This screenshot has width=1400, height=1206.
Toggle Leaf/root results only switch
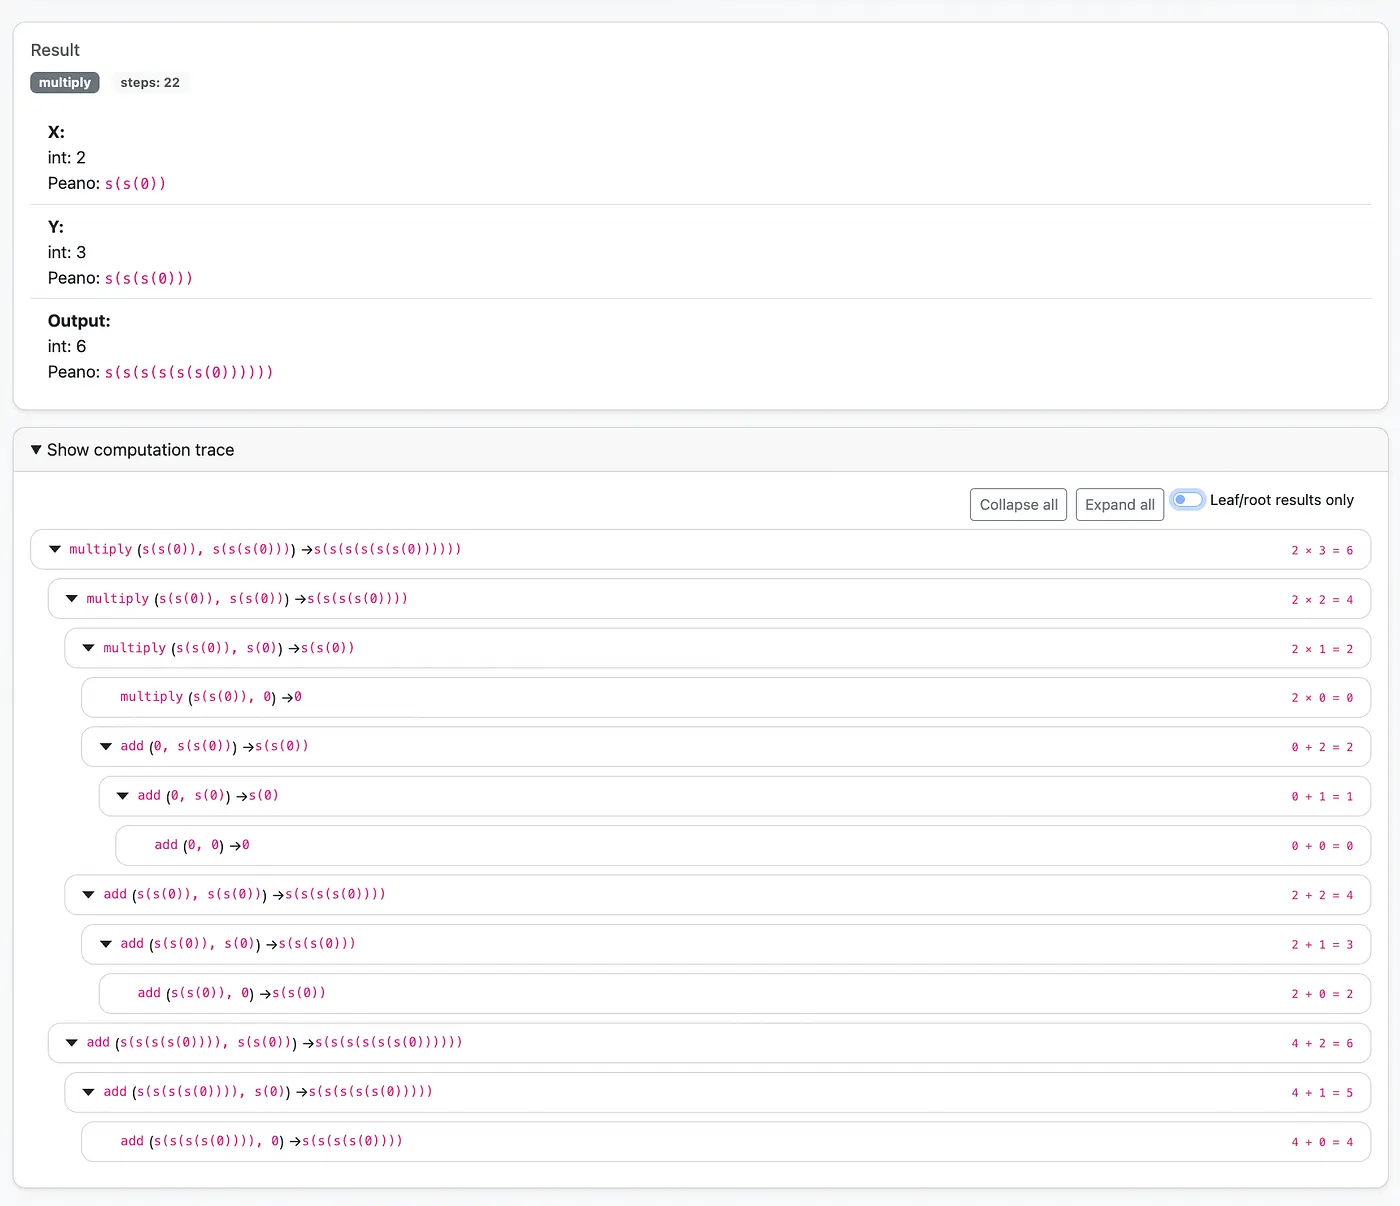(x=1187, y=500)
